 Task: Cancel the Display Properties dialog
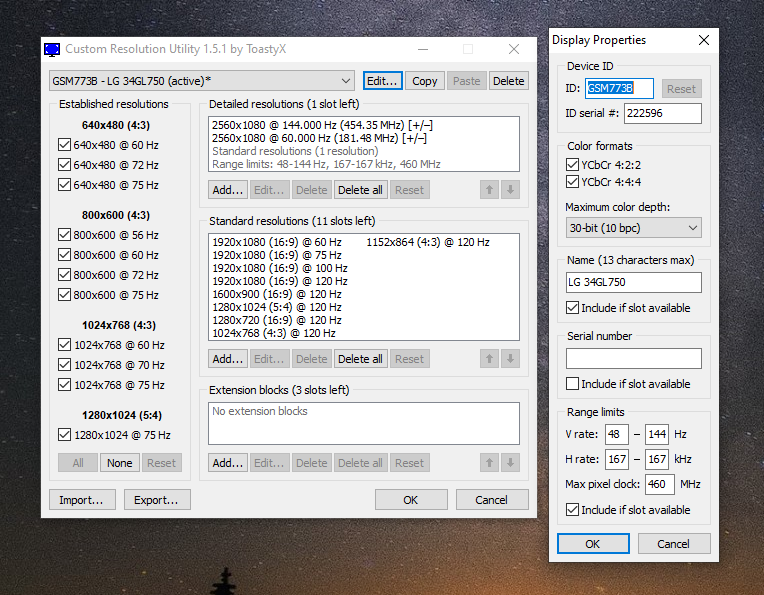point(674,544)
